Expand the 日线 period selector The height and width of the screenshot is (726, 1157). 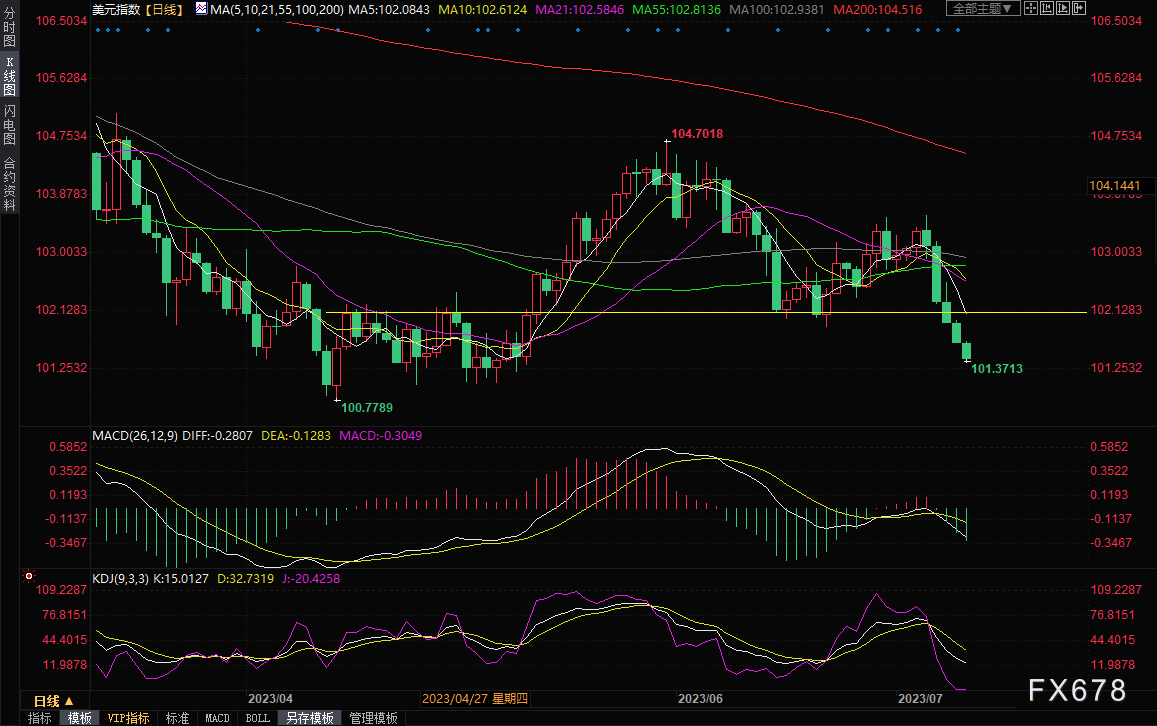47,700
